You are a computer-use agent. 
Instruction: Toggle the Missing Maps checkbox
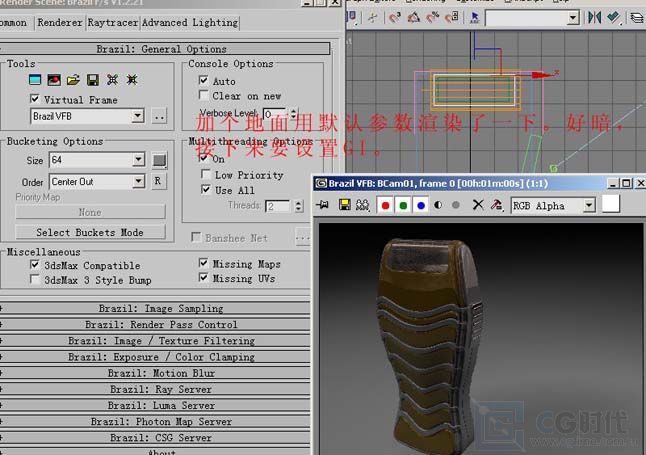coord(203,263)
